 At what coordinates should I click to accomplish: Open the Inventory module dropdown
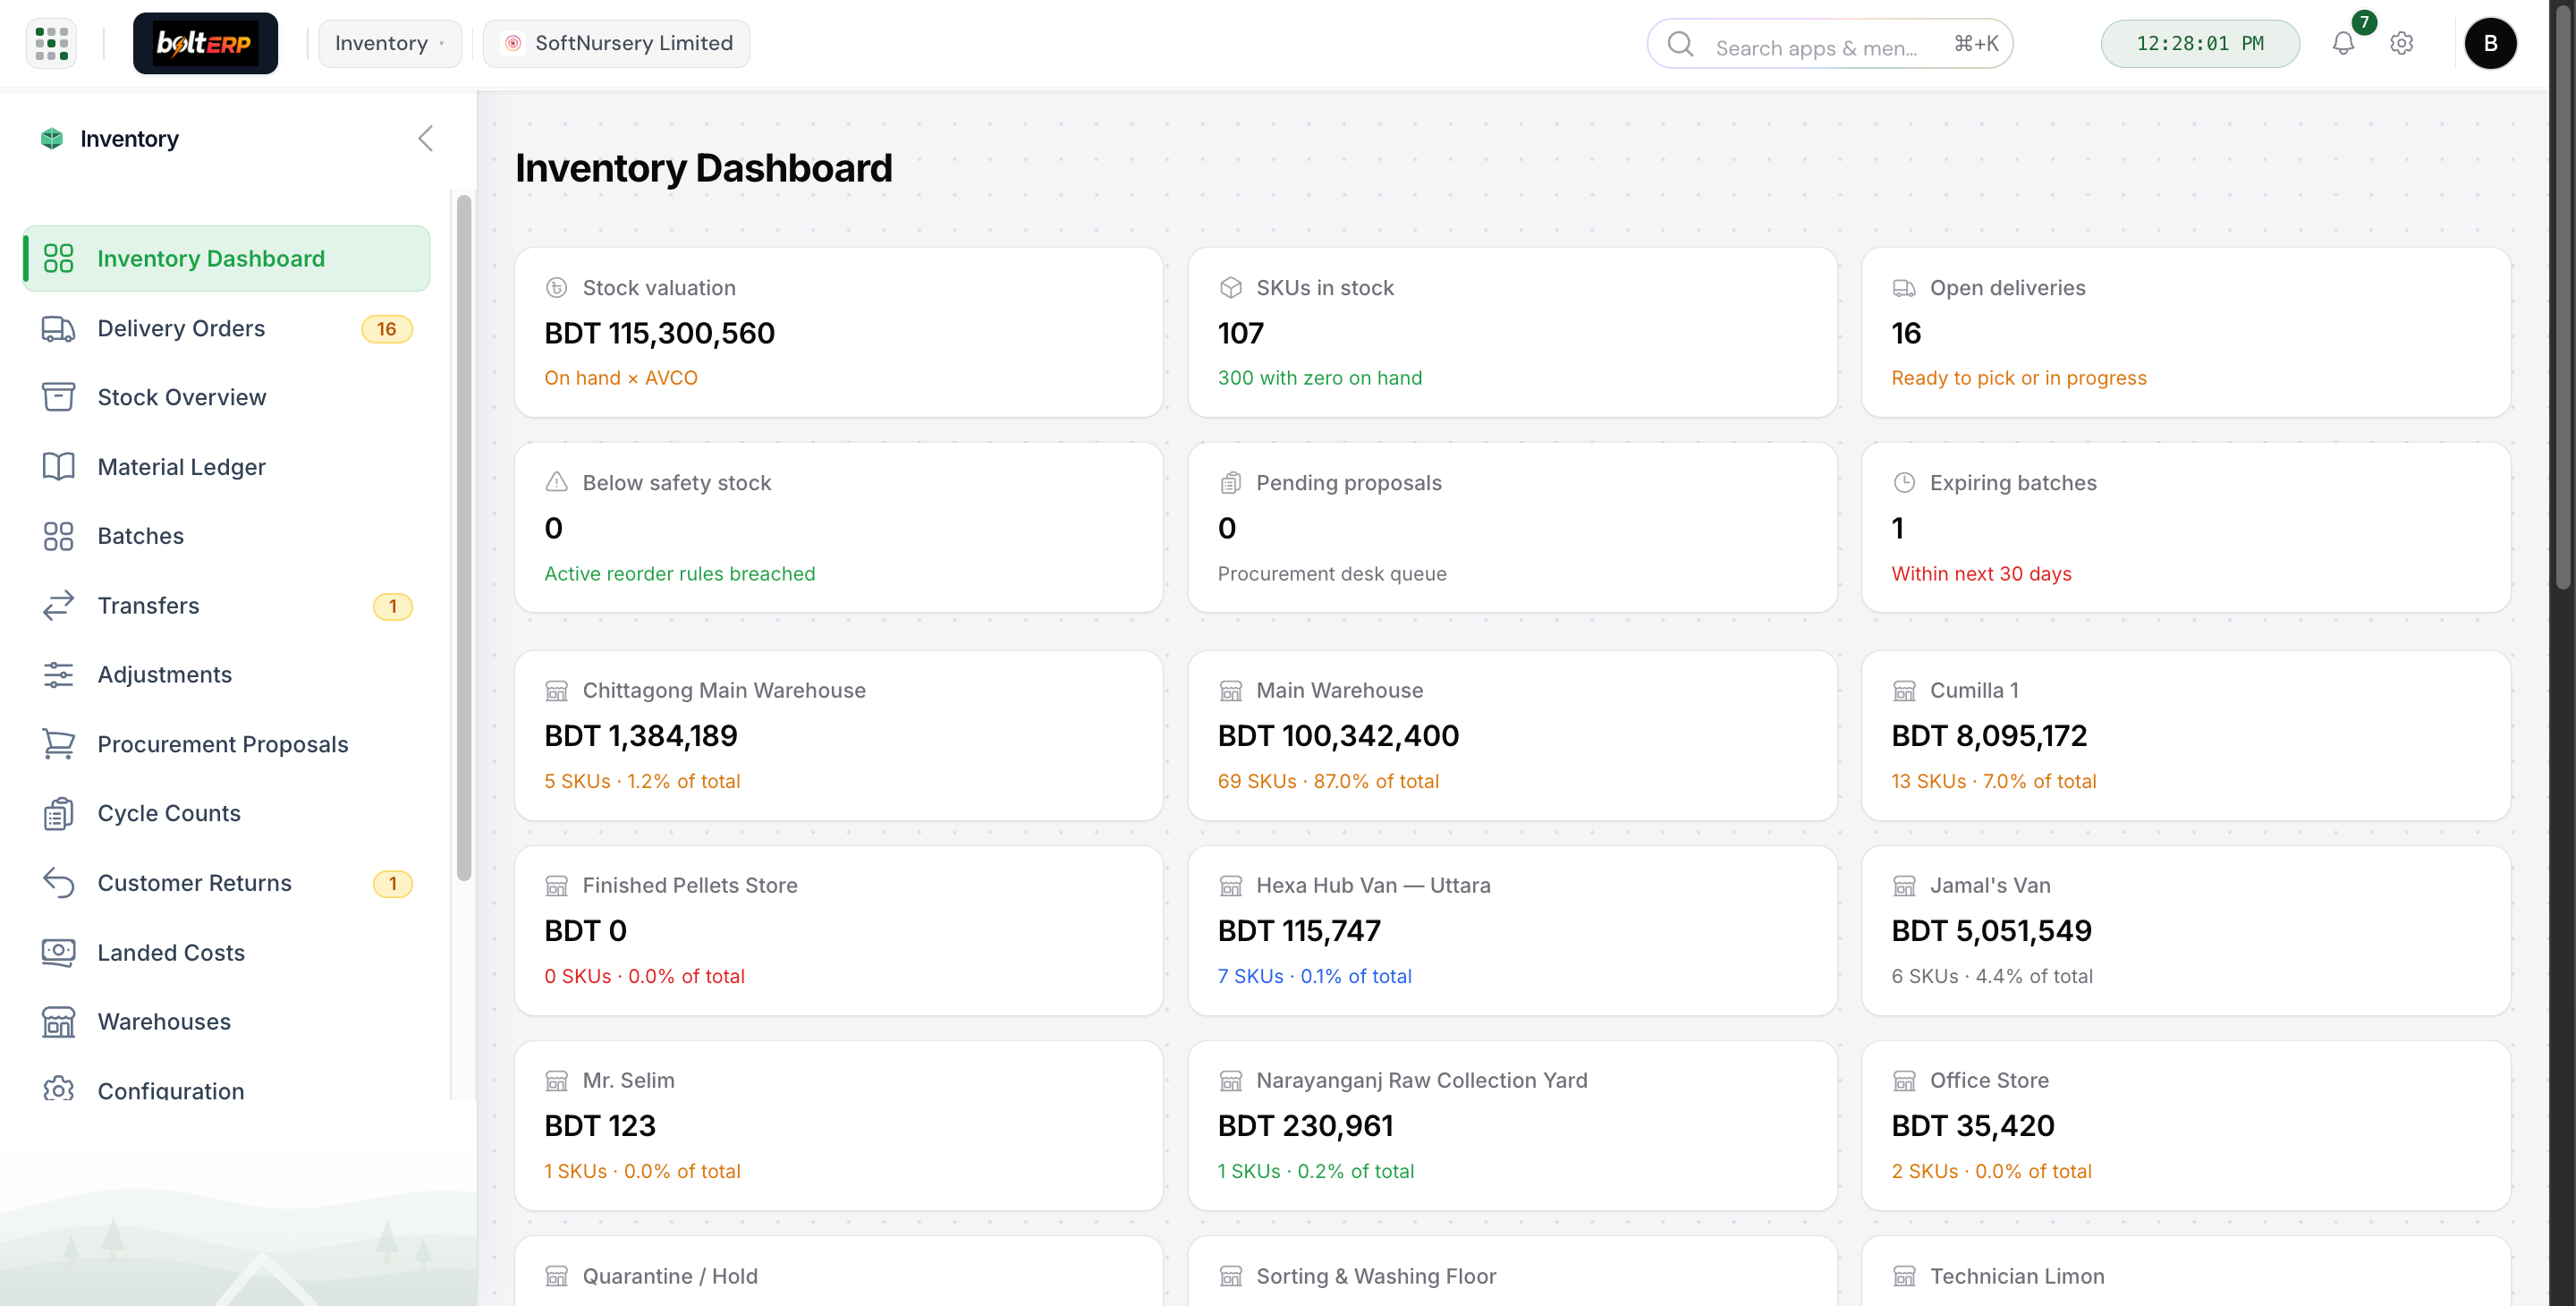point(390,44)
